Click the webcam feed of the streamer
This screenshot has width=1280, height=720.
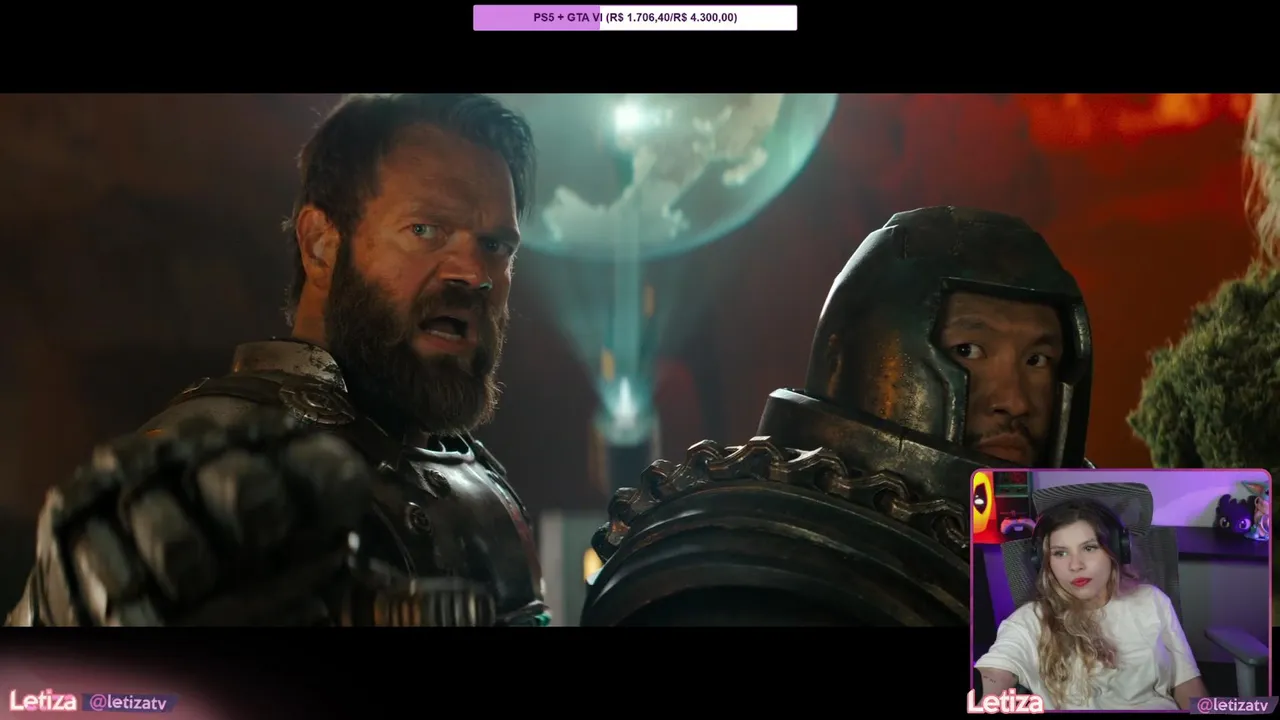point(1121,590)
